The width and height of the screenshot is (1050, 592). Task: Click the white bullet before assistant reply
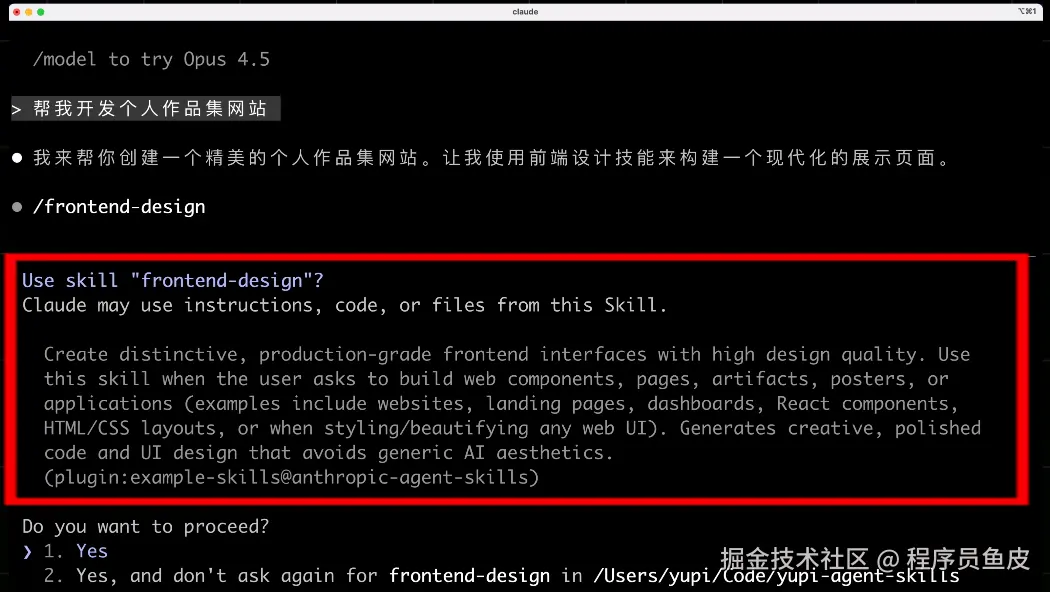(17, 158)
